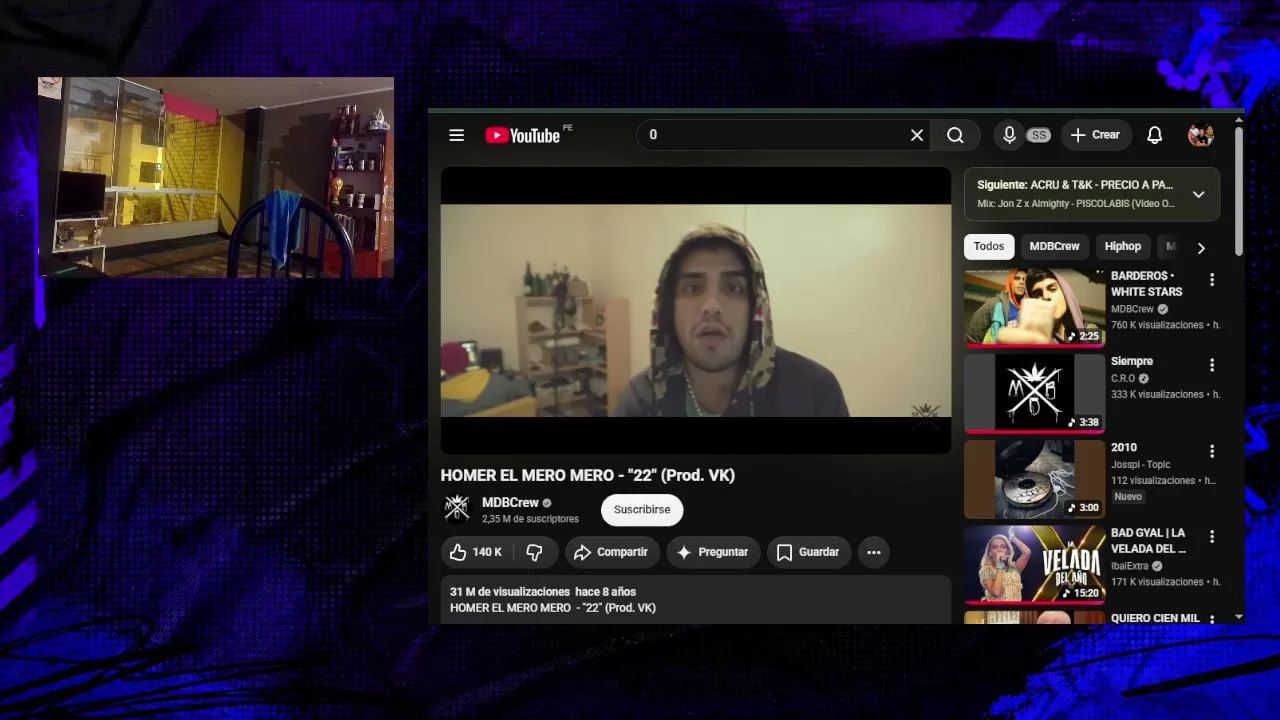
Task: Like the video with 140 K likes
Action: [476, 552]
